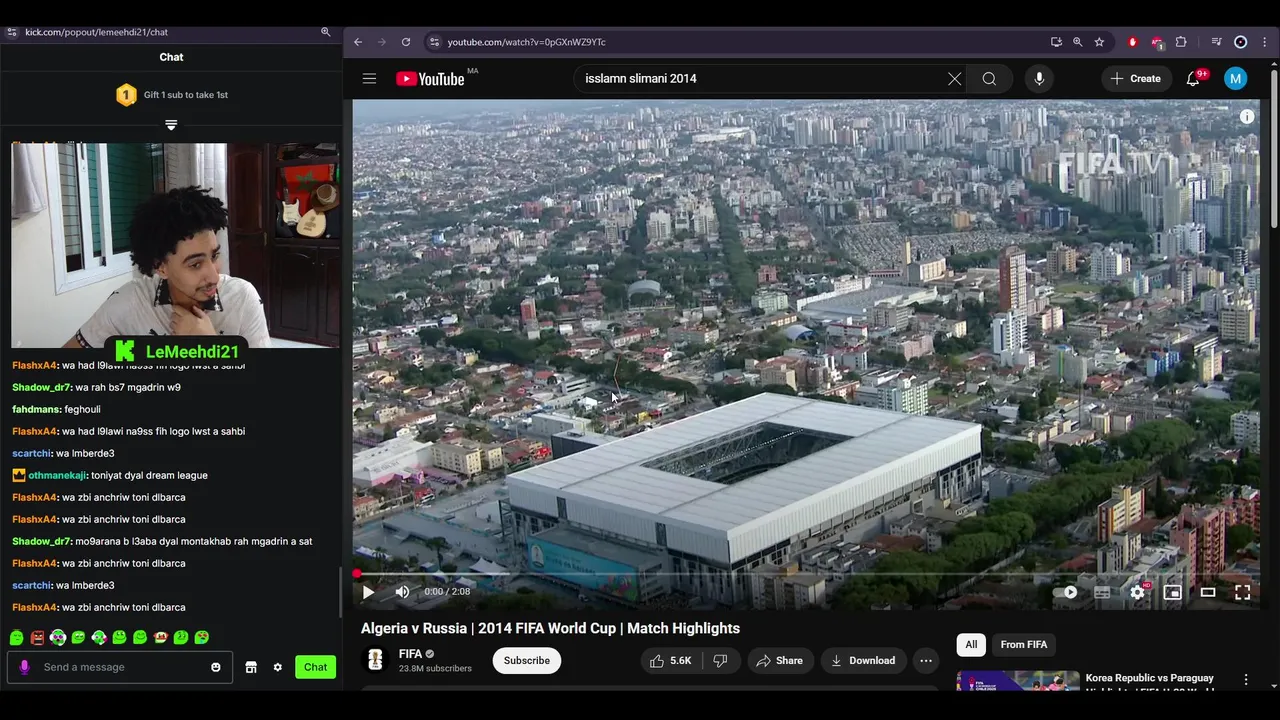The image size is (1280, 720).
Task: Enter fullscreen video mode
Action: pos(1242,592)
